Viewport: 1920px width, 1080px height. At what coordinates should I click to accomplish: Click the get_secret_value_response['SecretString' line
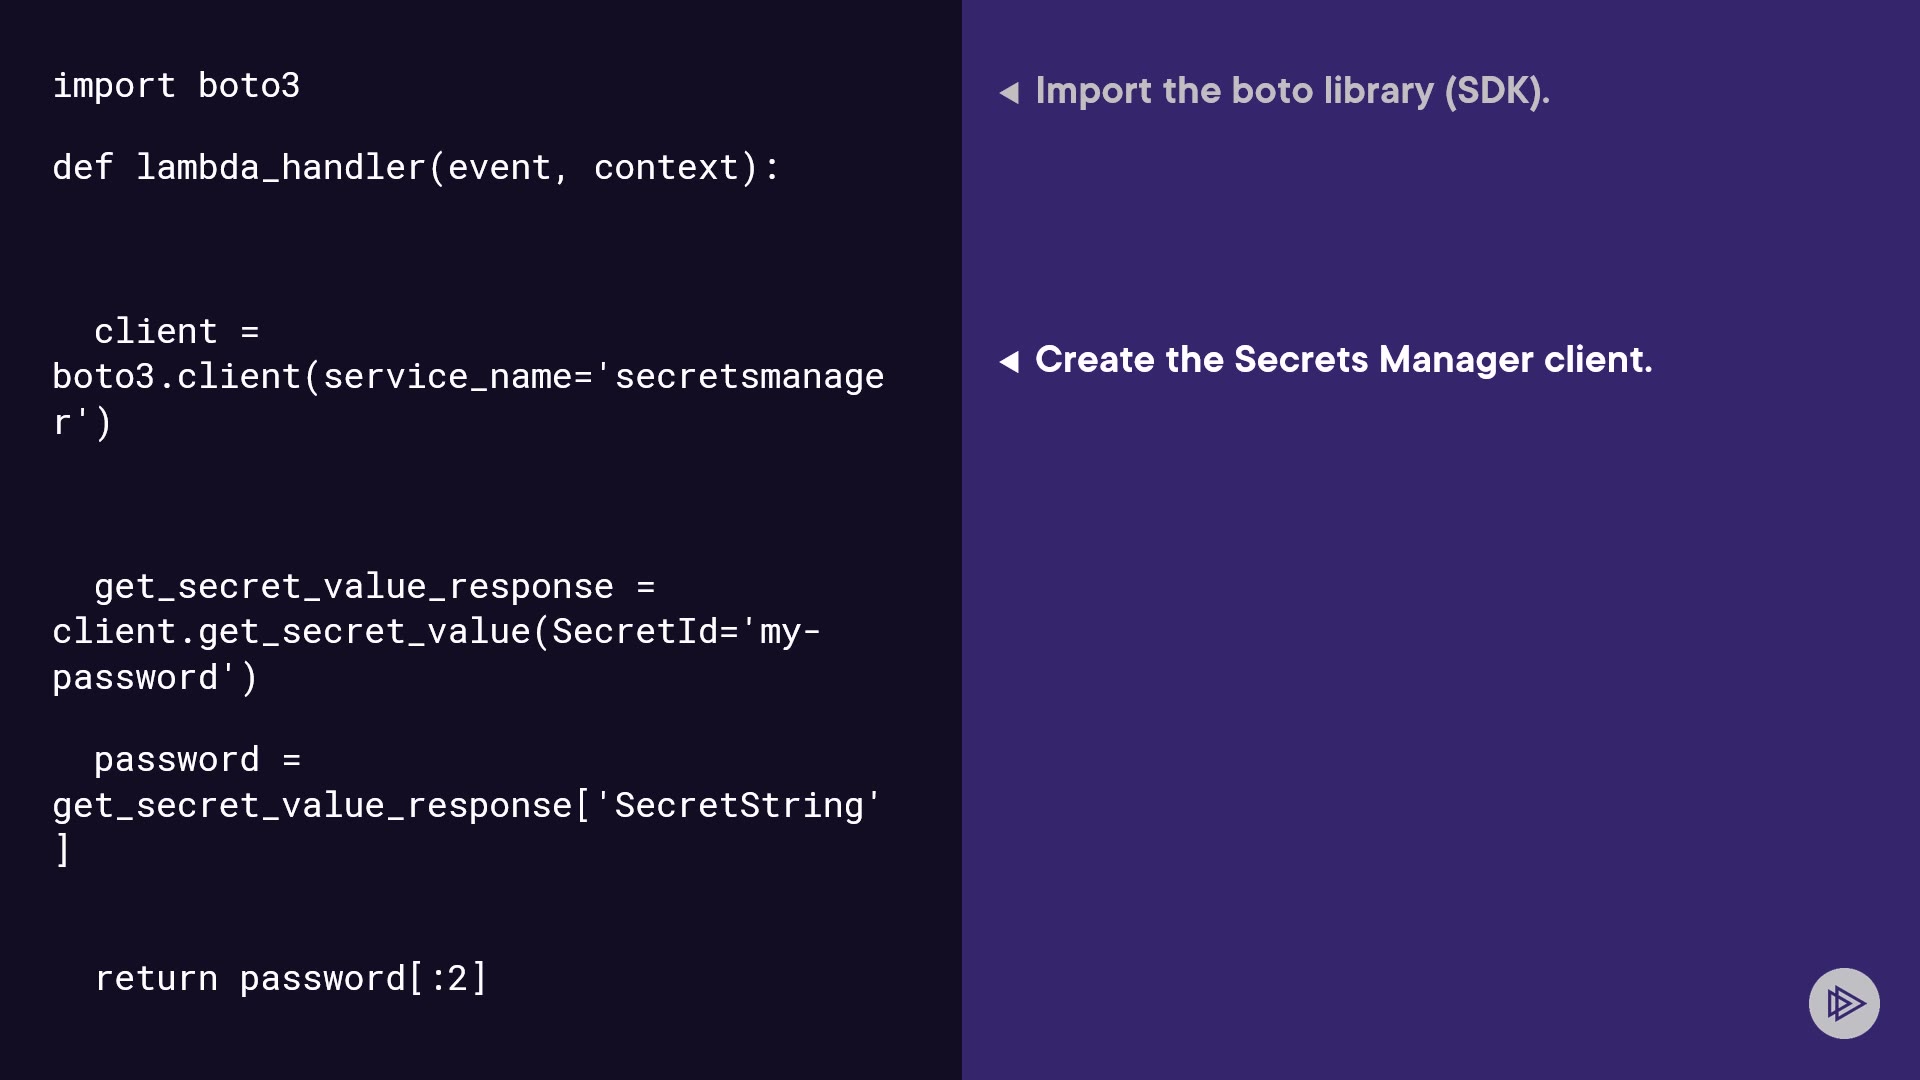click(467, 806)
